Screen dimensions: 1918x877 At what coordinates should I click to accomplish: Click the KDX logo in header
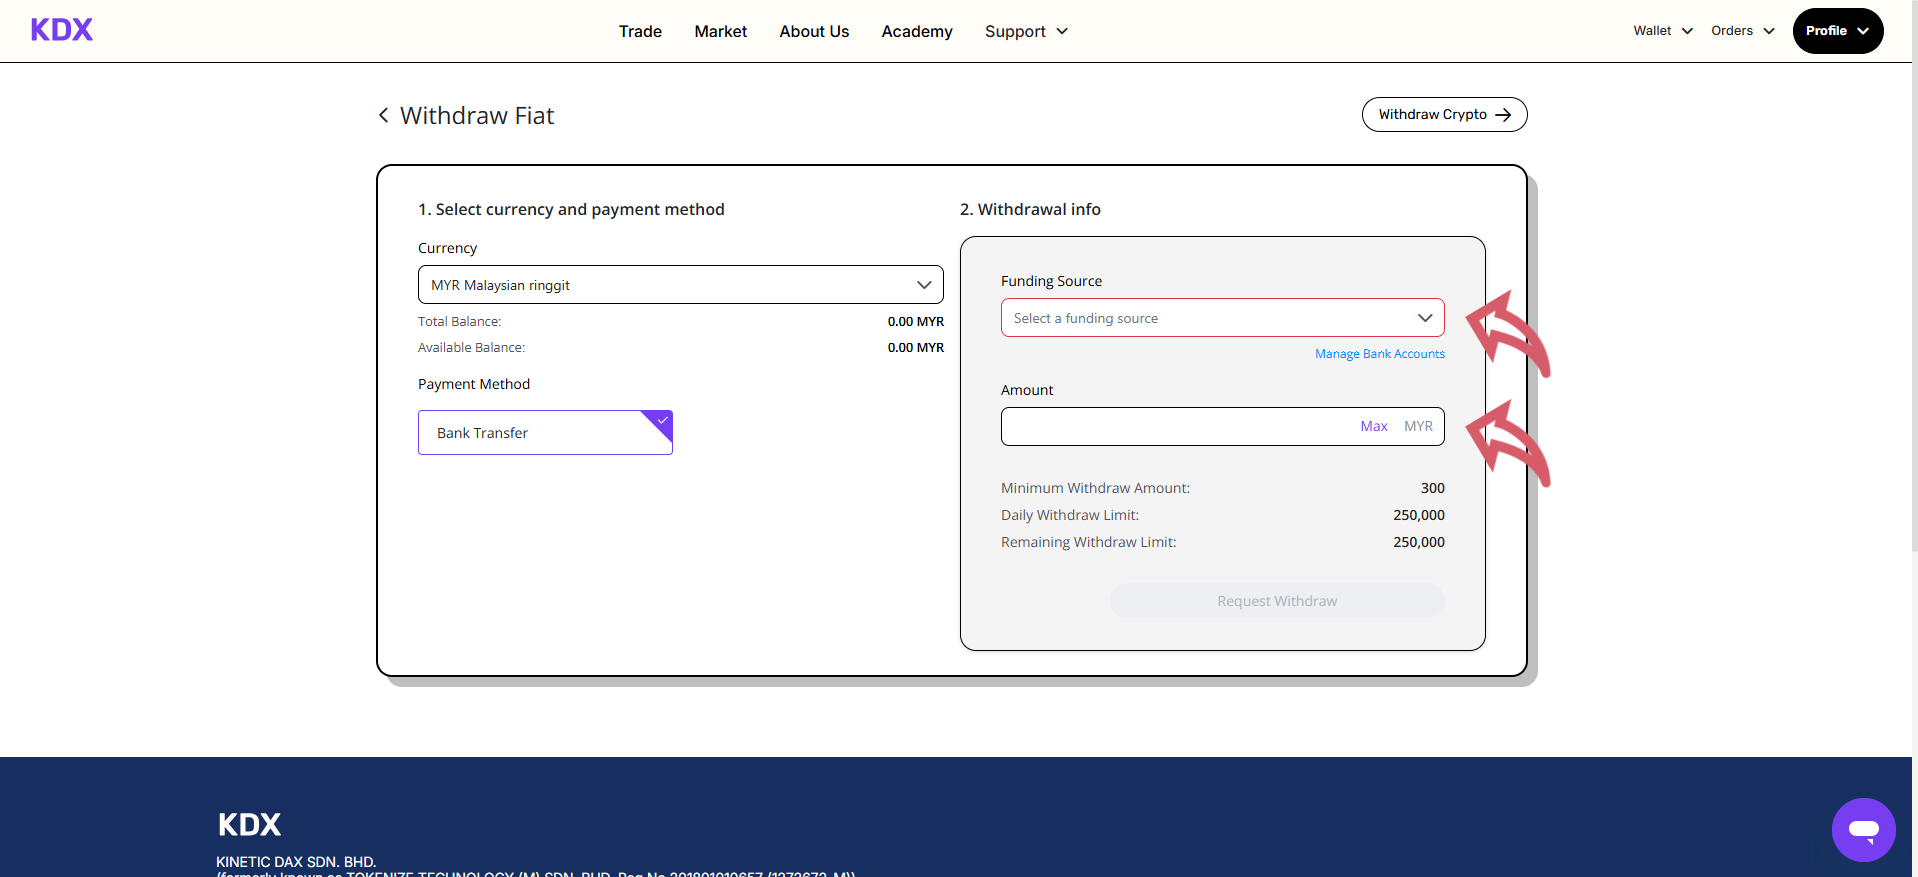62,30
